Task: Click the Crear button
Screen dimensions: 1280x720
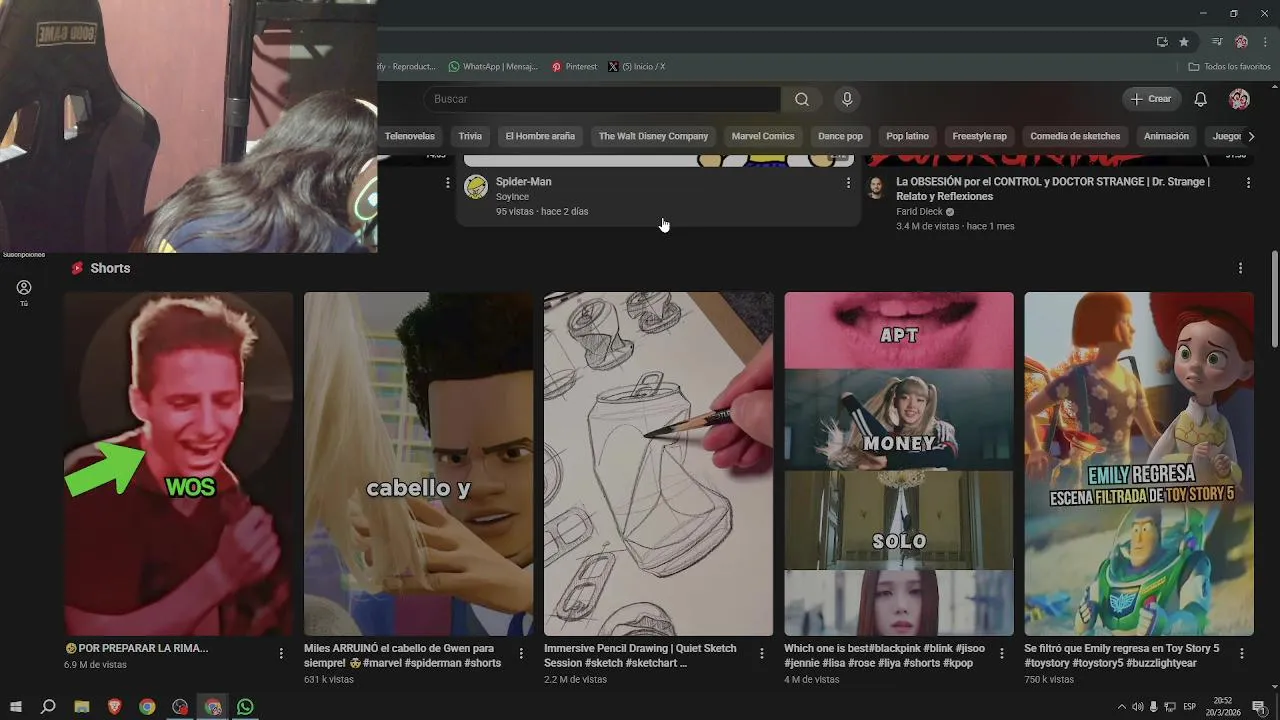Action: point(1151,99)
